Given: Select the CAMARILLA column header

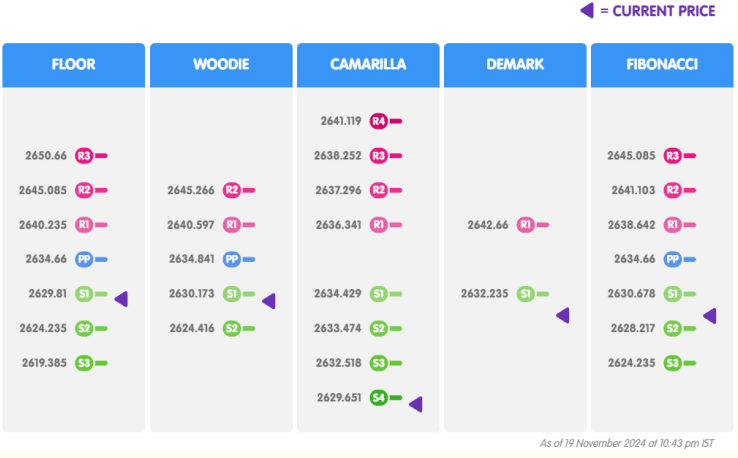Looking at the screenshot, I should pyautogui.click(x=368, y=65).
